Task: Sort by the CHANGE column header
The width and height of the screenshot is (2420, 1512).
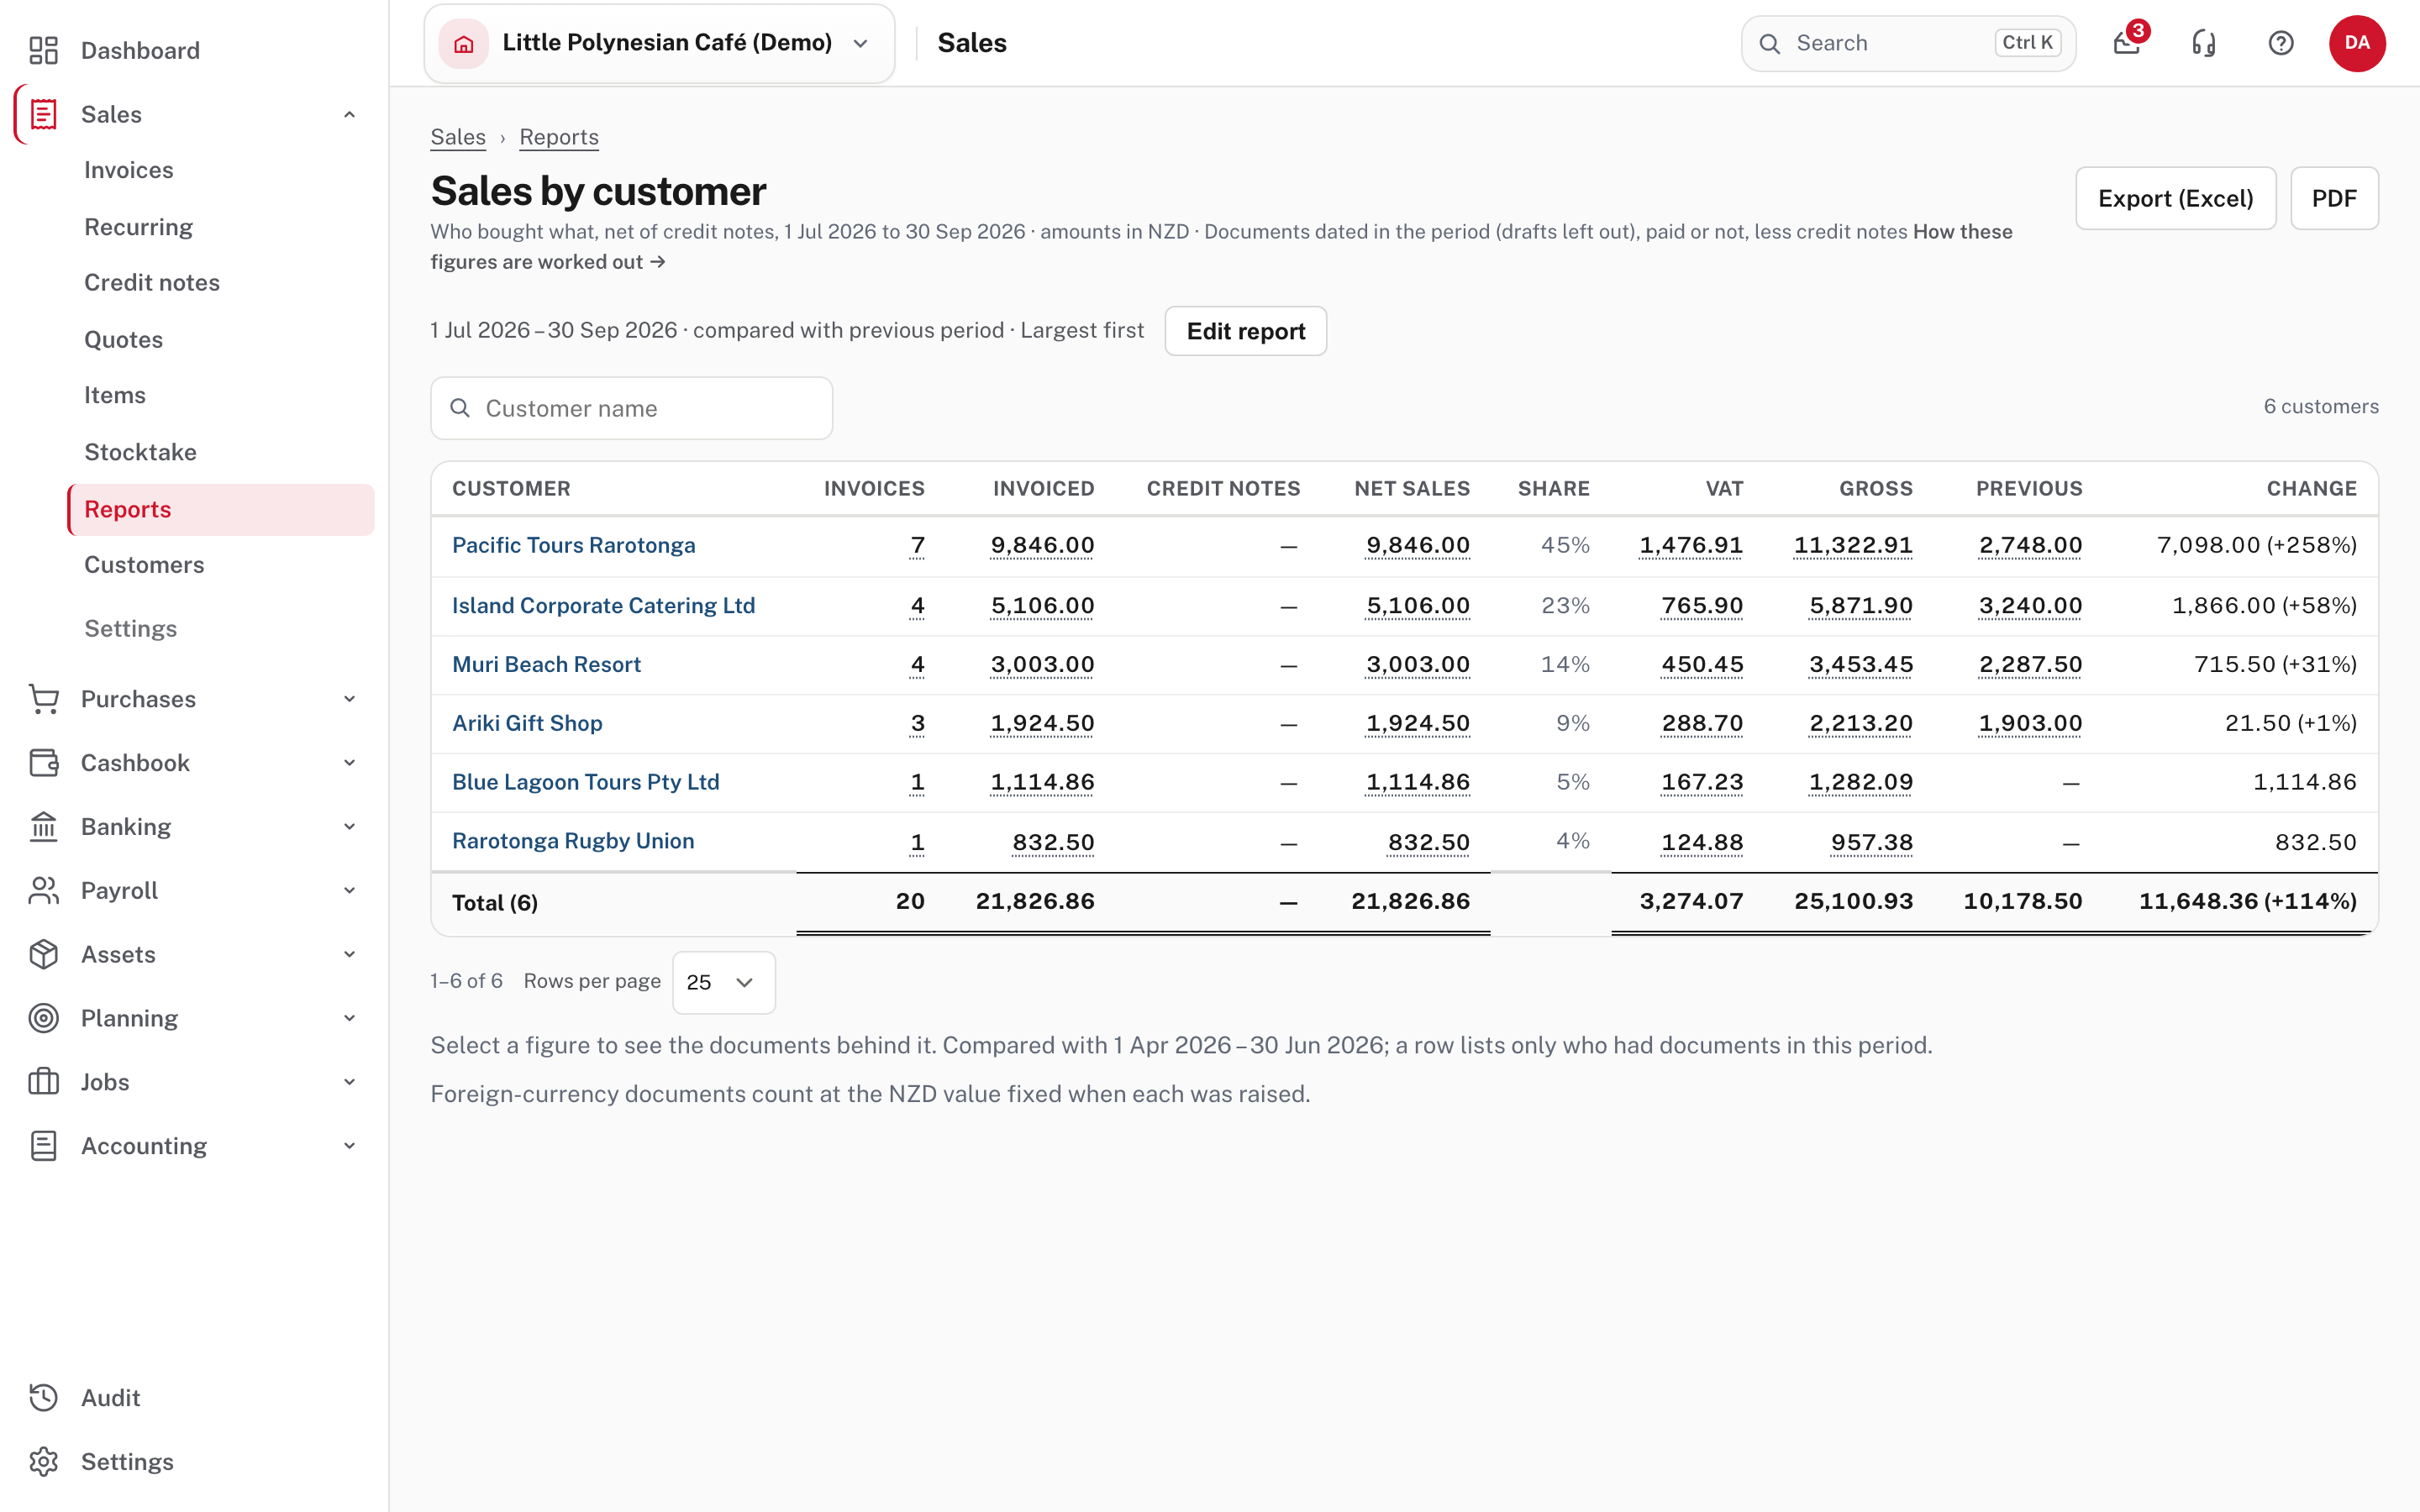Action: [2312, 489]
